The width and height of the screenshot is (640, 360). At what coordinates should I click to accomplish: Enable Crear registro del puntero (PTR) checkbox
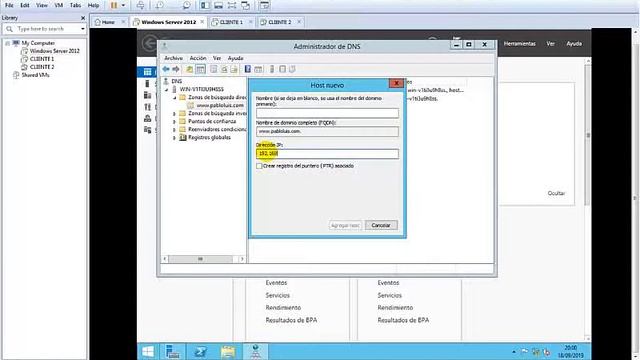coord(259,166)
